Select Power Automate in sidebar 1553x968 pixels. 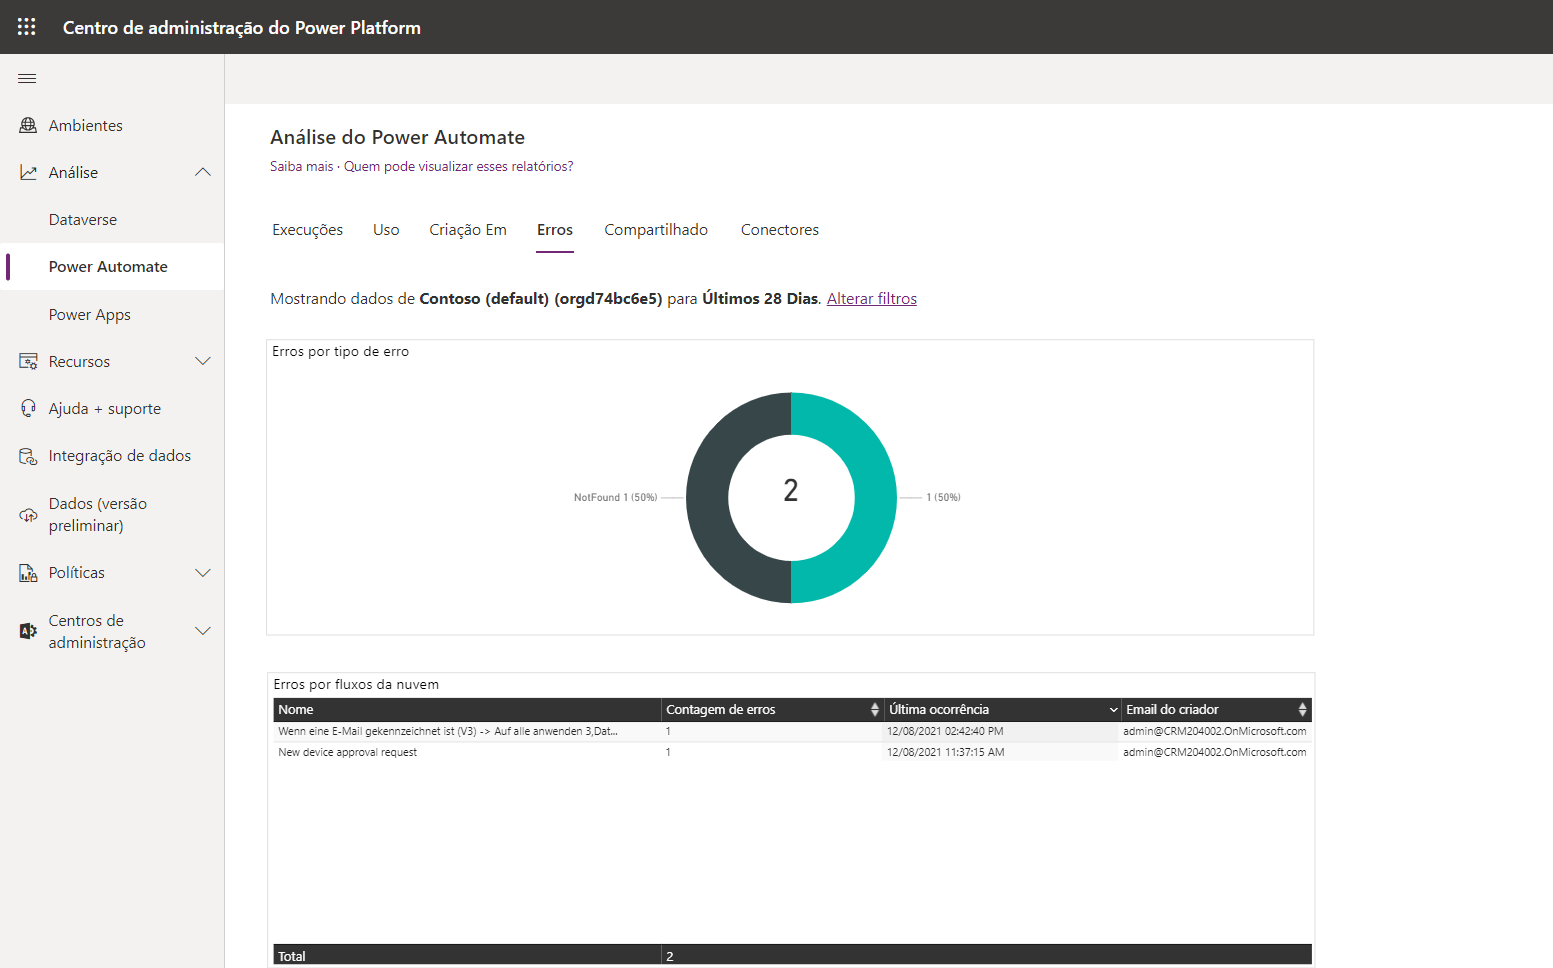[x=112, y=267]
